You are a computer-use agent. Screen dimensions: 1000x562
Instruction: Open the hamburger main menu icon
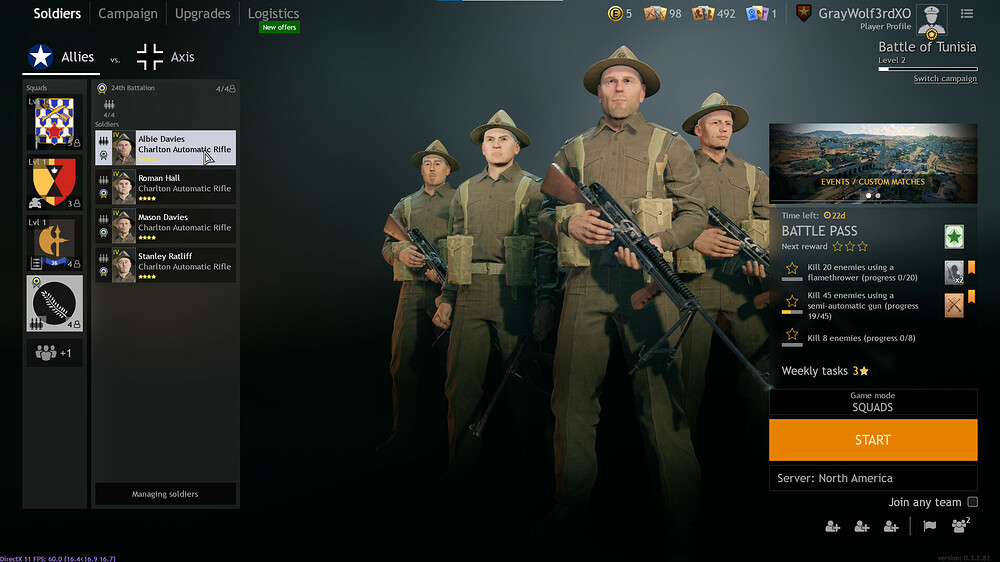(x=967, y=13)
